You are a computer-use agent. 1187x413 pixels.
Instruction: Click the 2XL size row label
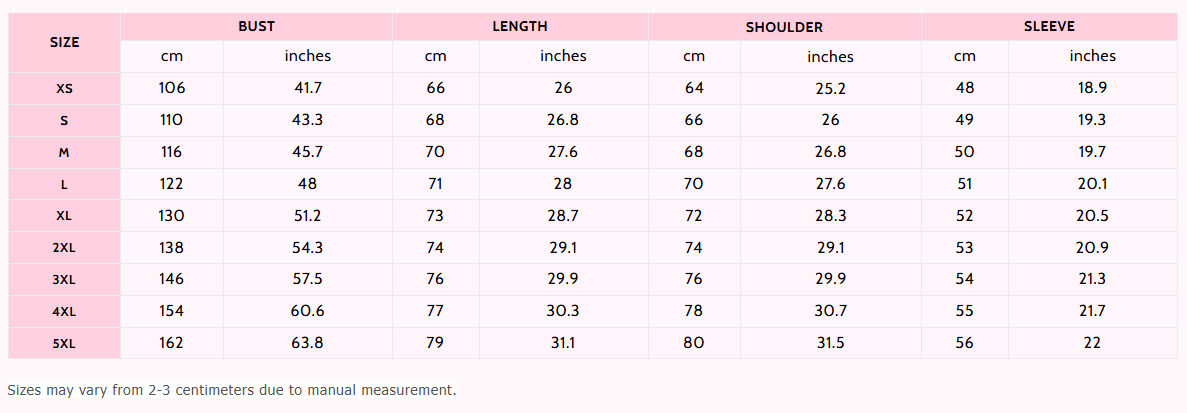64,247
